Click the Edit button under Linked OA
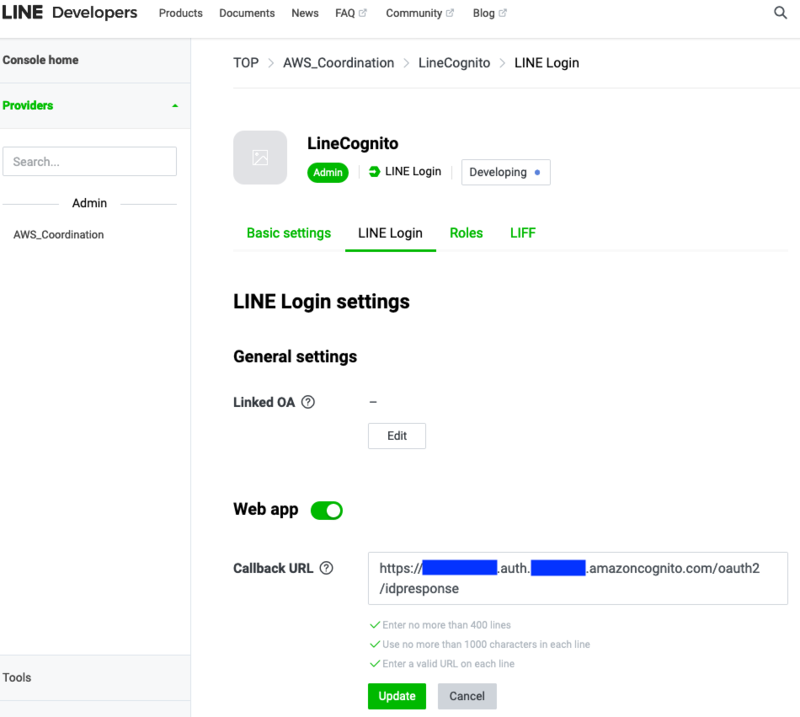Viewport: 800px width, 717px height. click(x=397, y=436)
